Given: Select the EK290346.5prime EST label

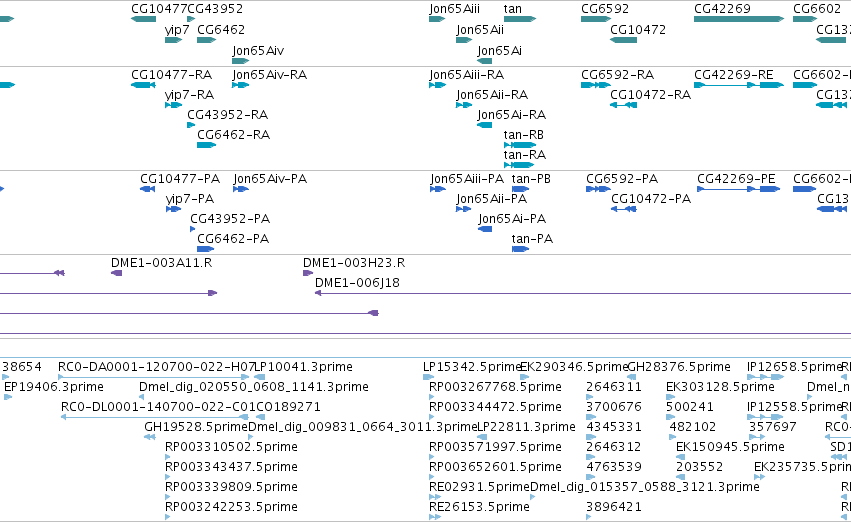Looking at the screenshot, I should click(573, 367).
